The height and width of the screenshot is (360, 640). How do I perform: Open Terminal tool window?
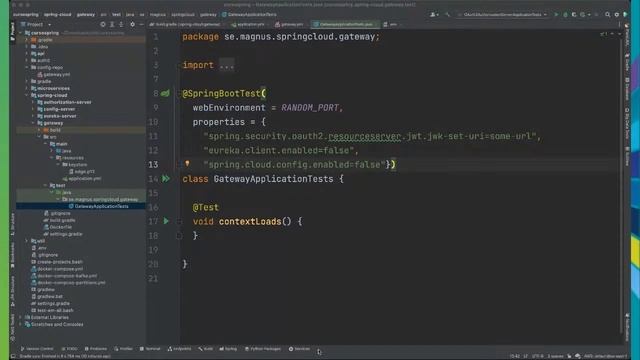(150, 349)
